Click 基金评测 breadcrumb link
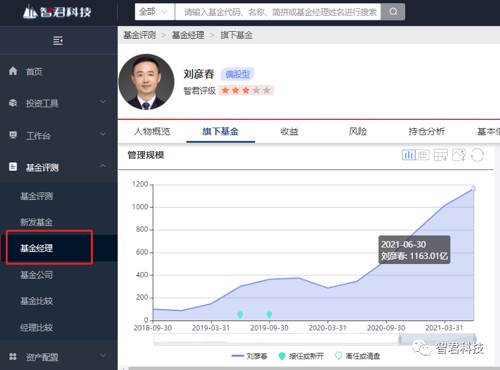The width and height of the screenshot is (500, 370). pos(140,35)
